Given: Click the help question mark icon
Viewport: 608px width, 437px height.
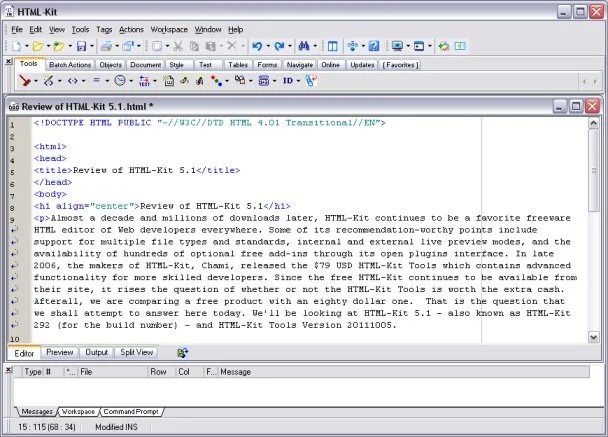Looking at the screenshot, I should tap(374, 46).
